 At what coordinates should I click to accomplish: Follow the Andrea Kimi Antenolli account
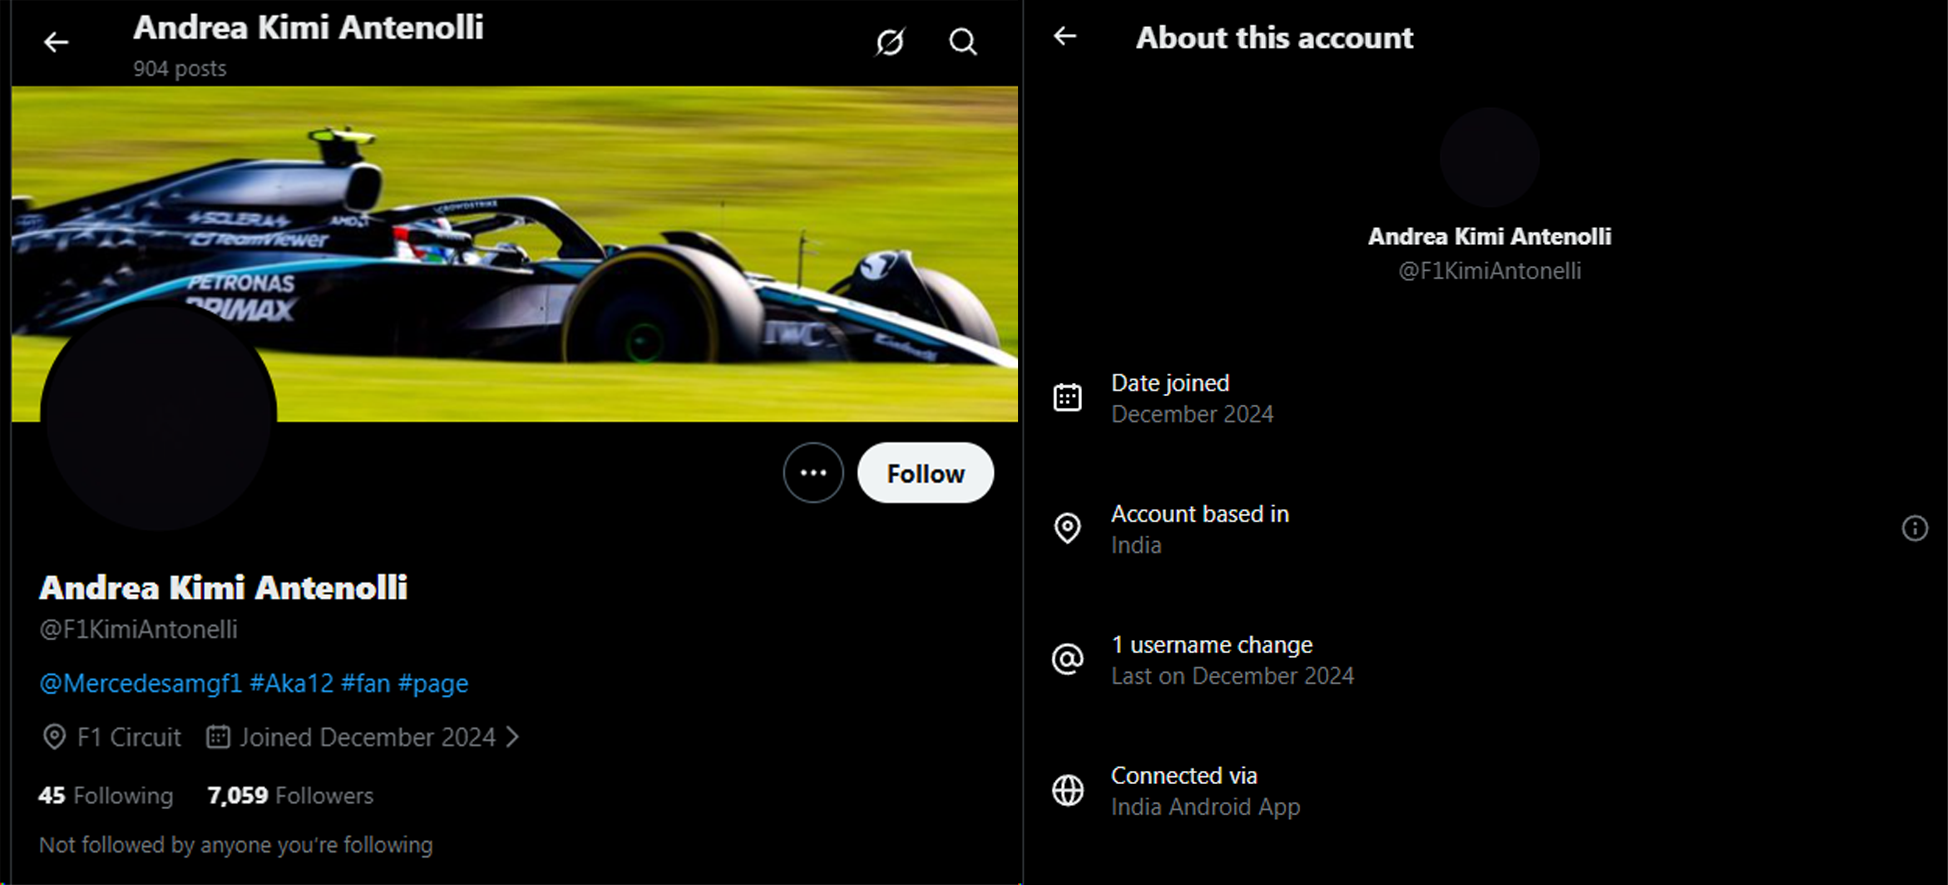(925, 473)
